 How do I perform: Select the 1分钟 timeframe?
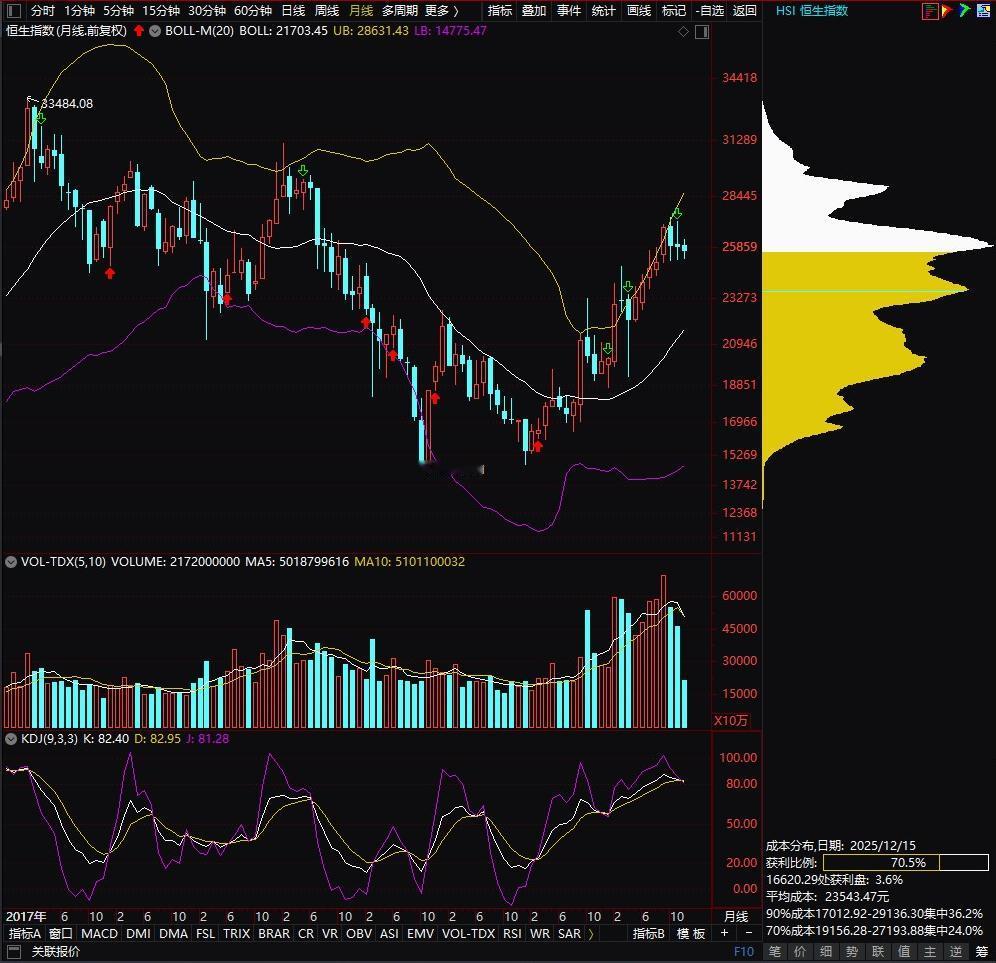tap(79, 11)
